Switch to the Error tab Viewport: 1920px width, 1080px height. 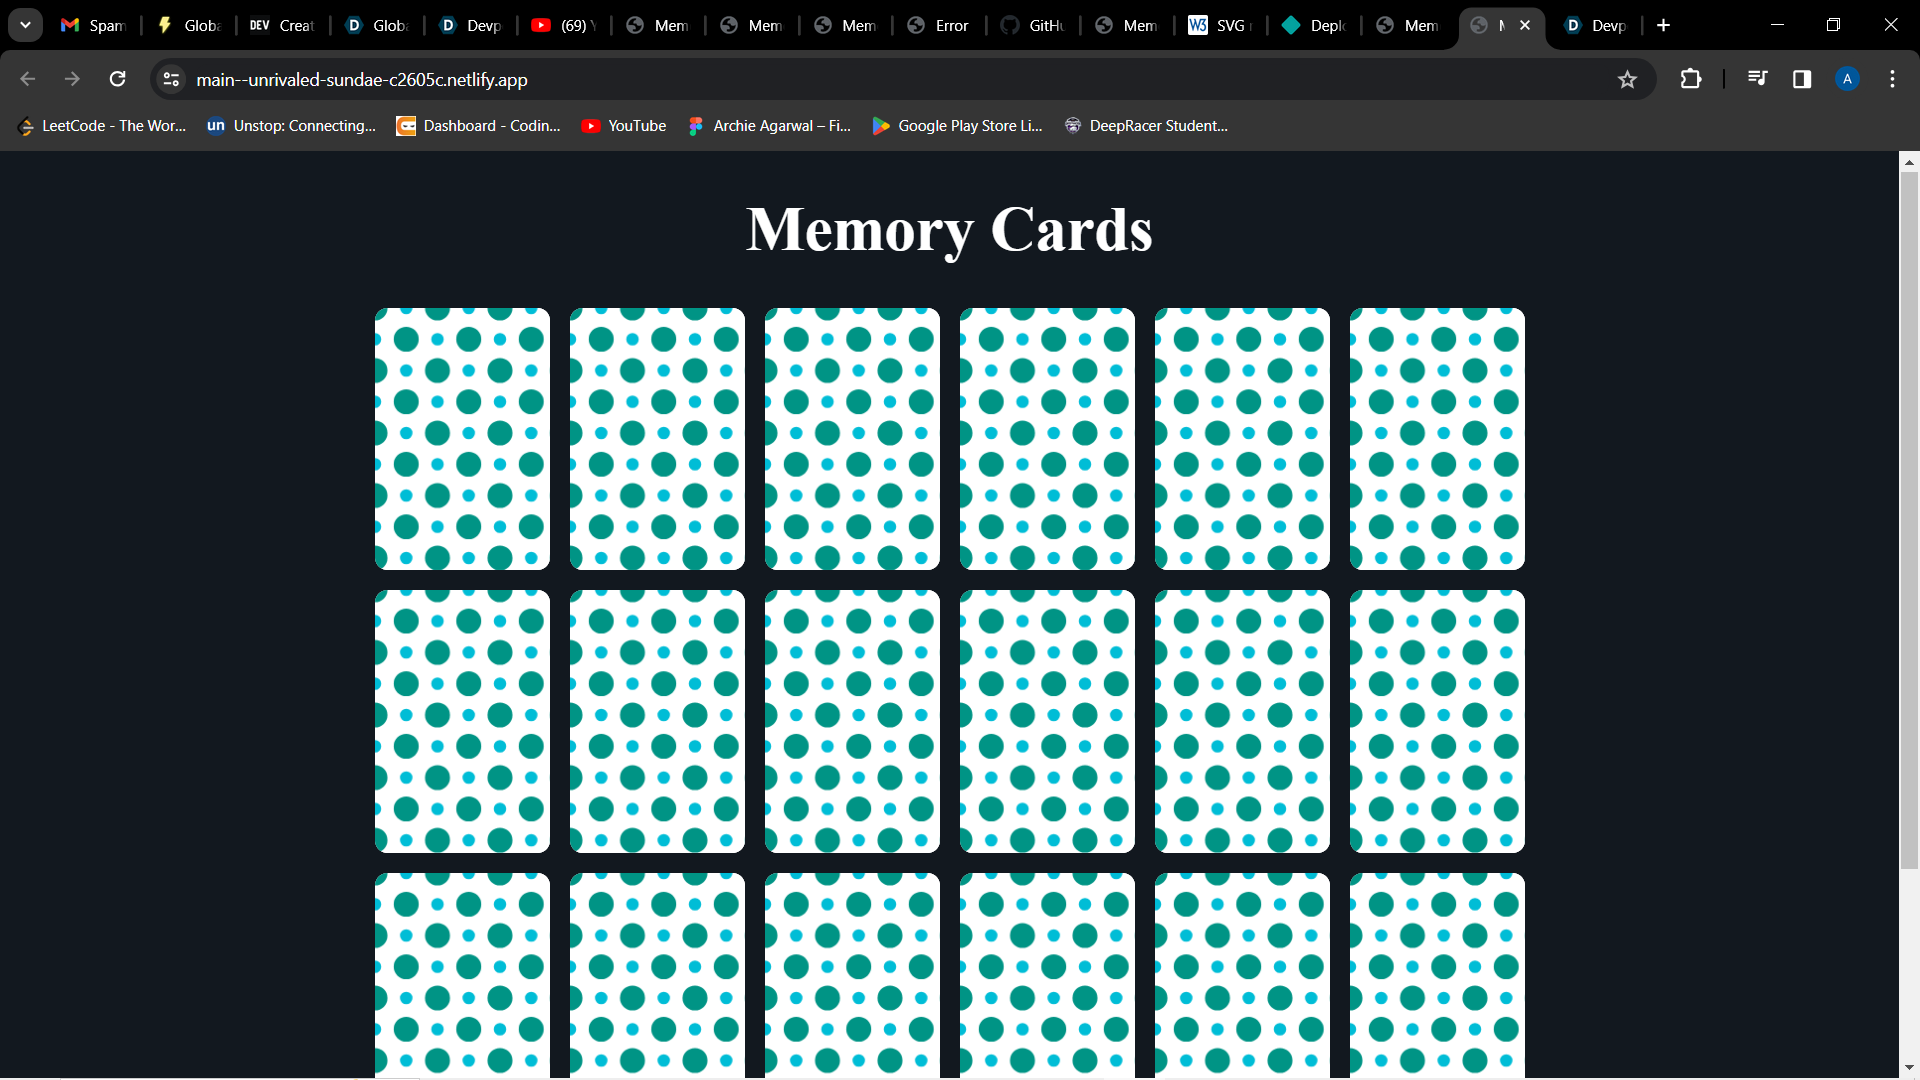coord(939,25)
